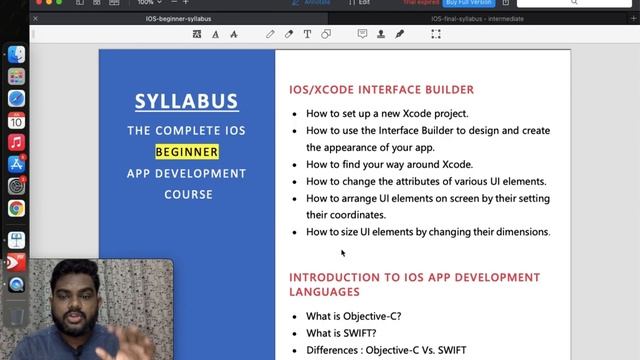
Task: Select the Highlight text tool
Action: (197, 34)
